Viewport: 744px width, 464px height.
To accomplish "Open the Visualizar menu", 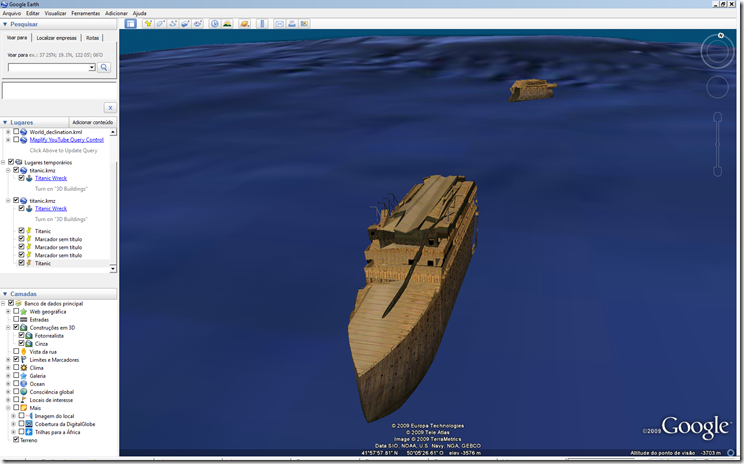I will pyautogui.click(x=56, y=13).
